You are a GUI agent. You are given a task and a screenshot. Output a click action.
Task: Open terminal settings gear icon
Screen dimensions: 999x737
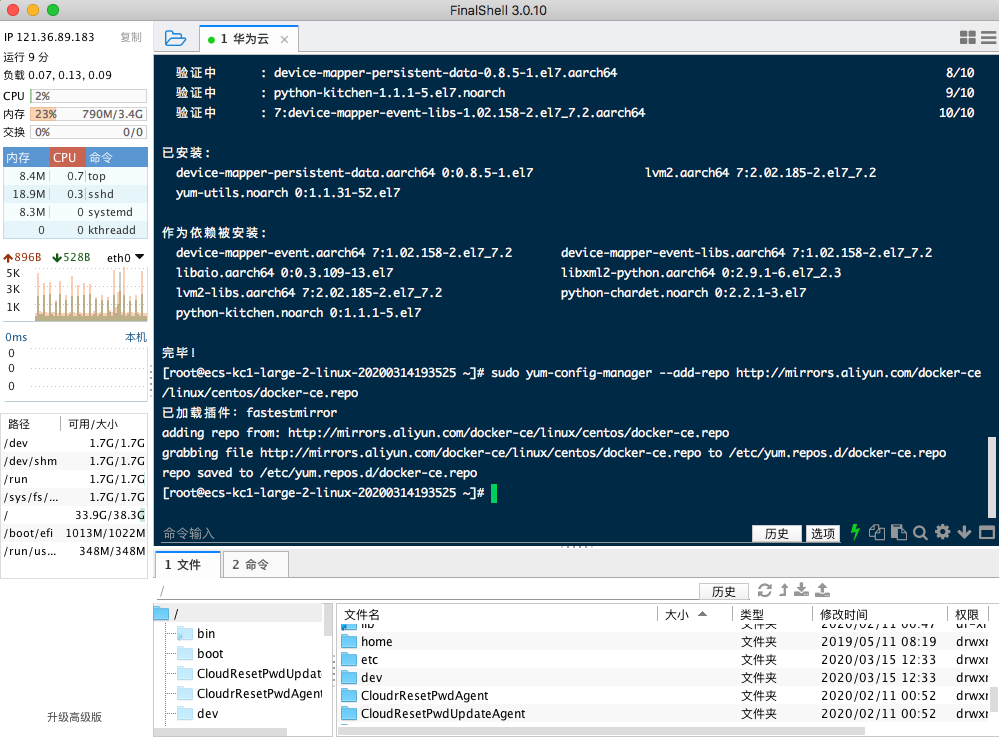(942, 532)
